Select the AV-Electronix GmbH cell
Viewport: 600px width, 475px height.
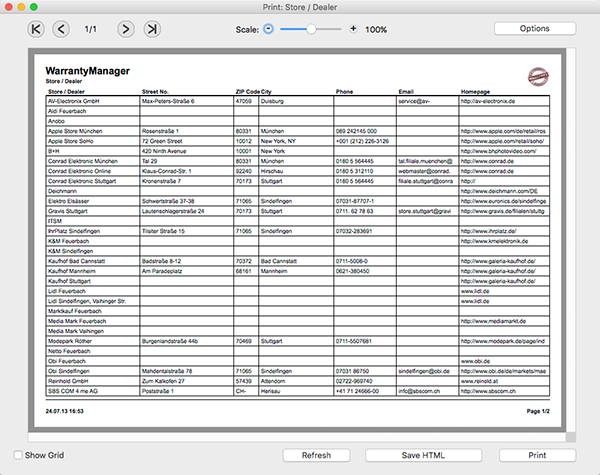click(93, 101)
